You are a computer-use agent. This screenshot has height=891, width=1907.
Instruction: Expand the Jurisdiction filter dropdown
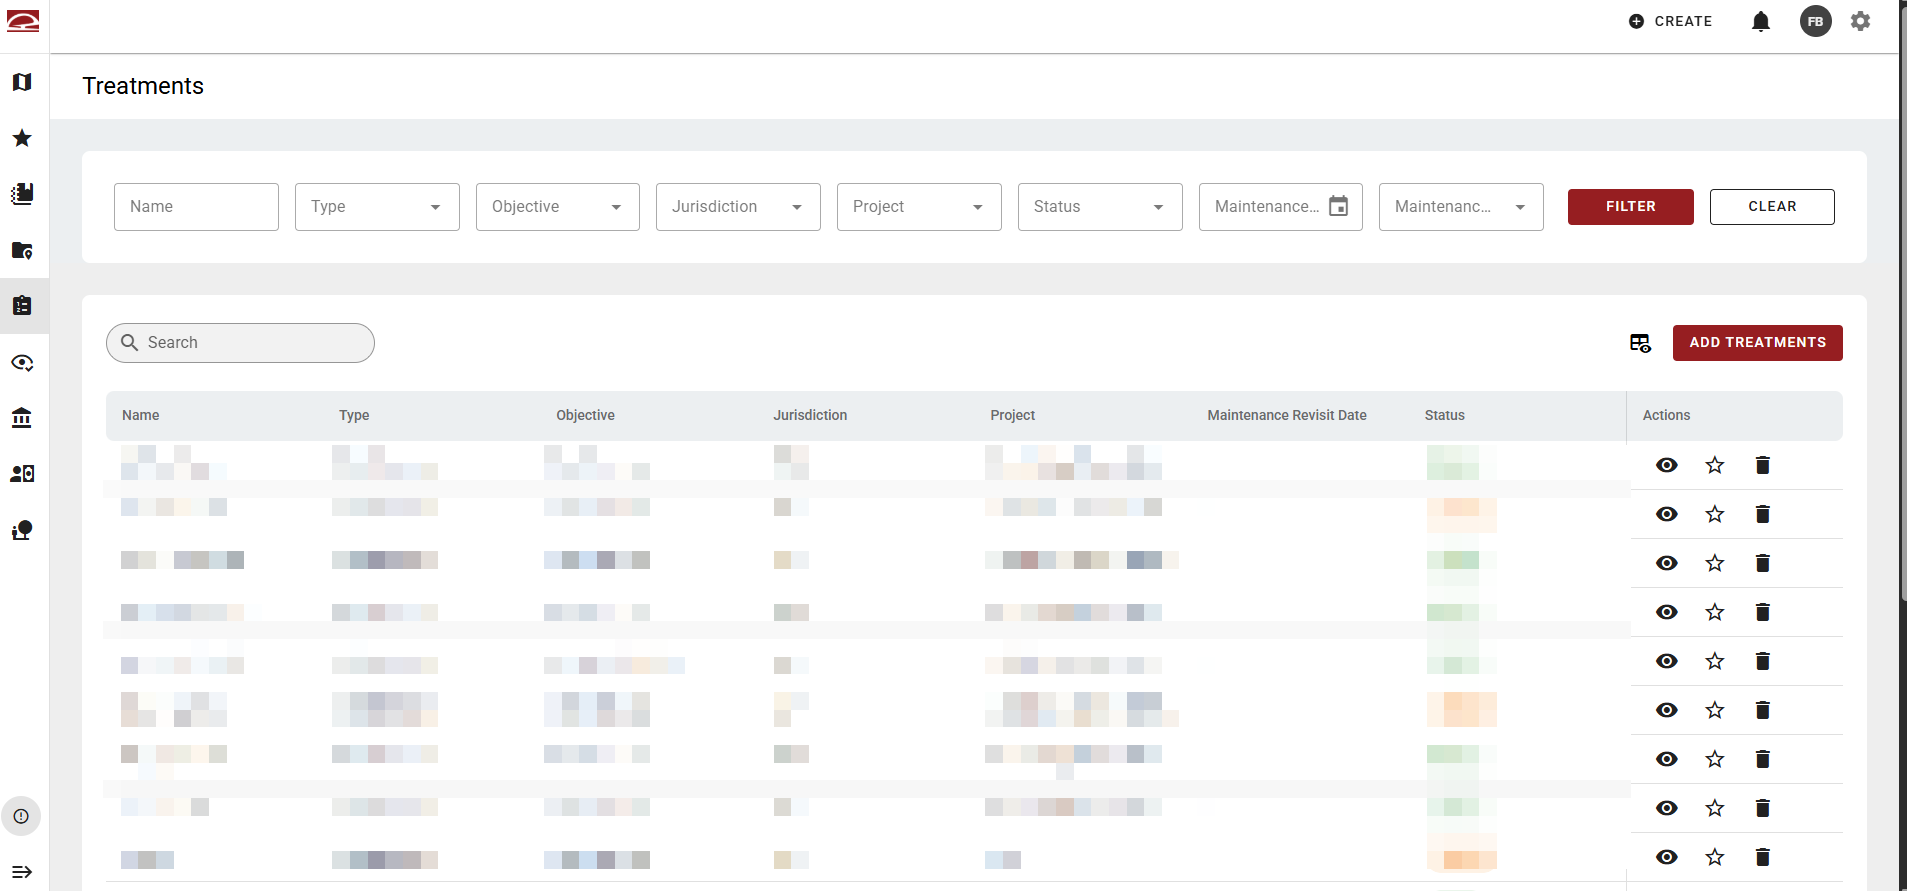coord(738,207)
